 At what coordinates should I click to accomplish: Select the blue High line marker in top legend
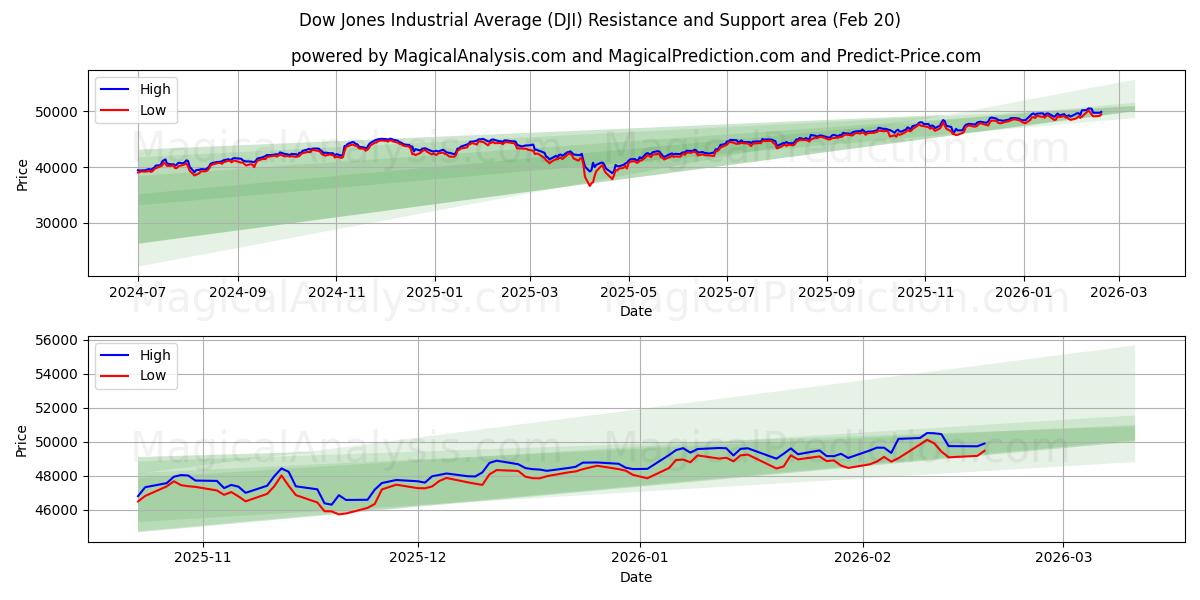coord(113,89)
